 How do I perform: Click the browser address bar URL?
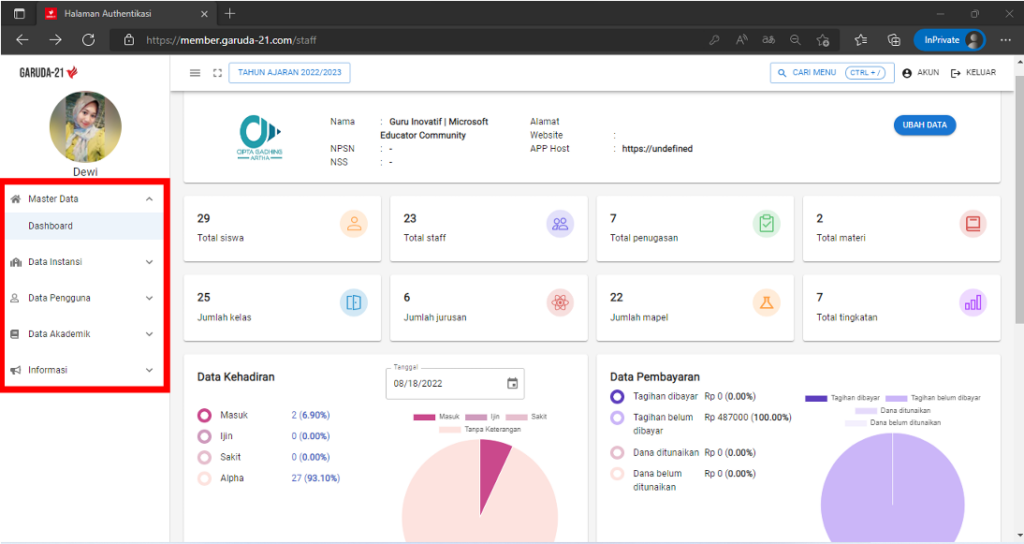pos(231,40)
